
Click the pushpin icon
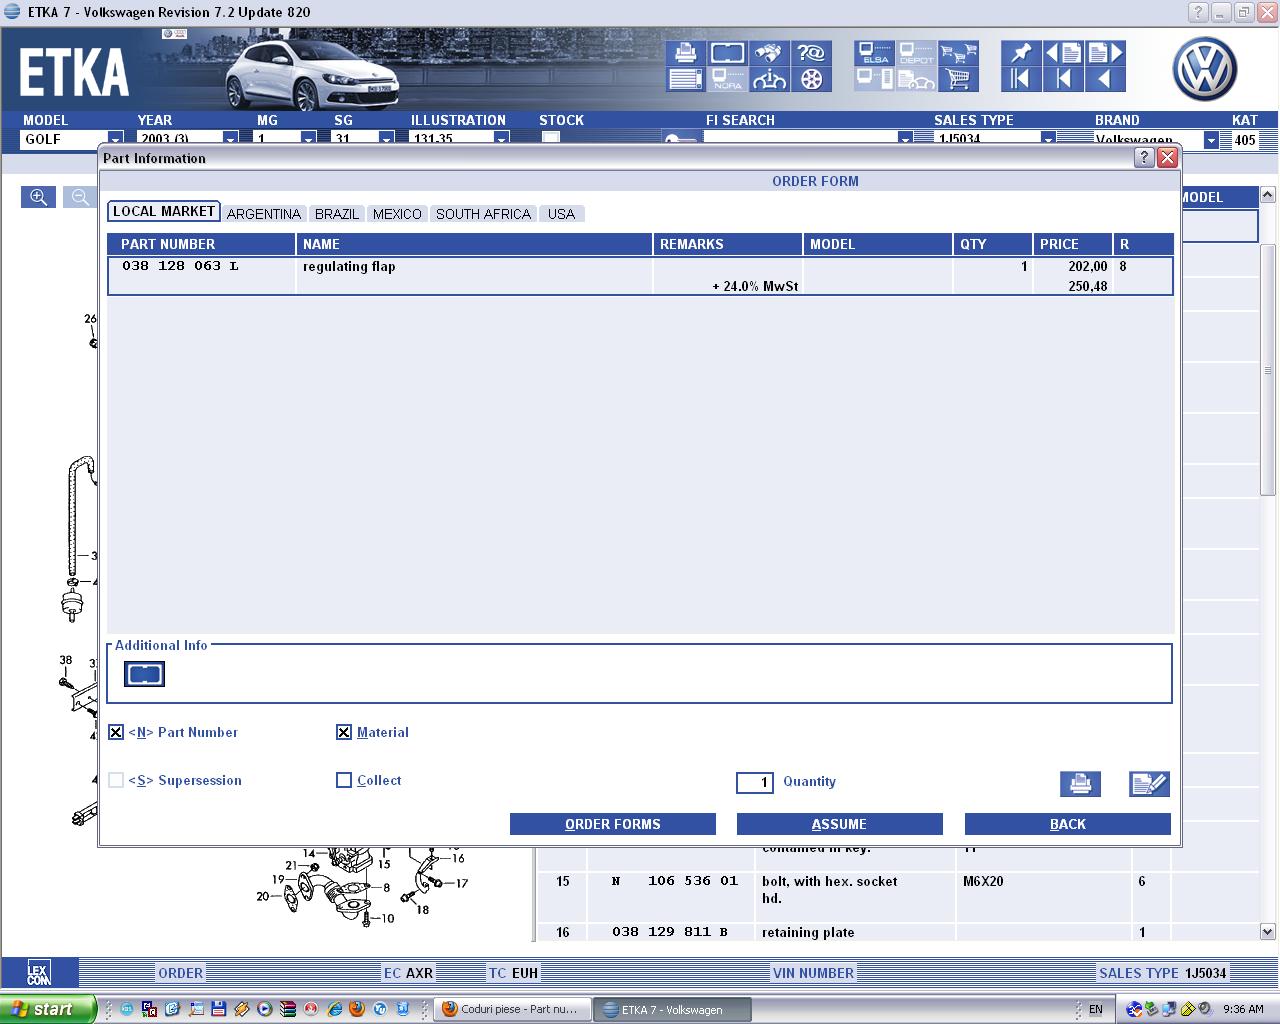pos(1020,52)
